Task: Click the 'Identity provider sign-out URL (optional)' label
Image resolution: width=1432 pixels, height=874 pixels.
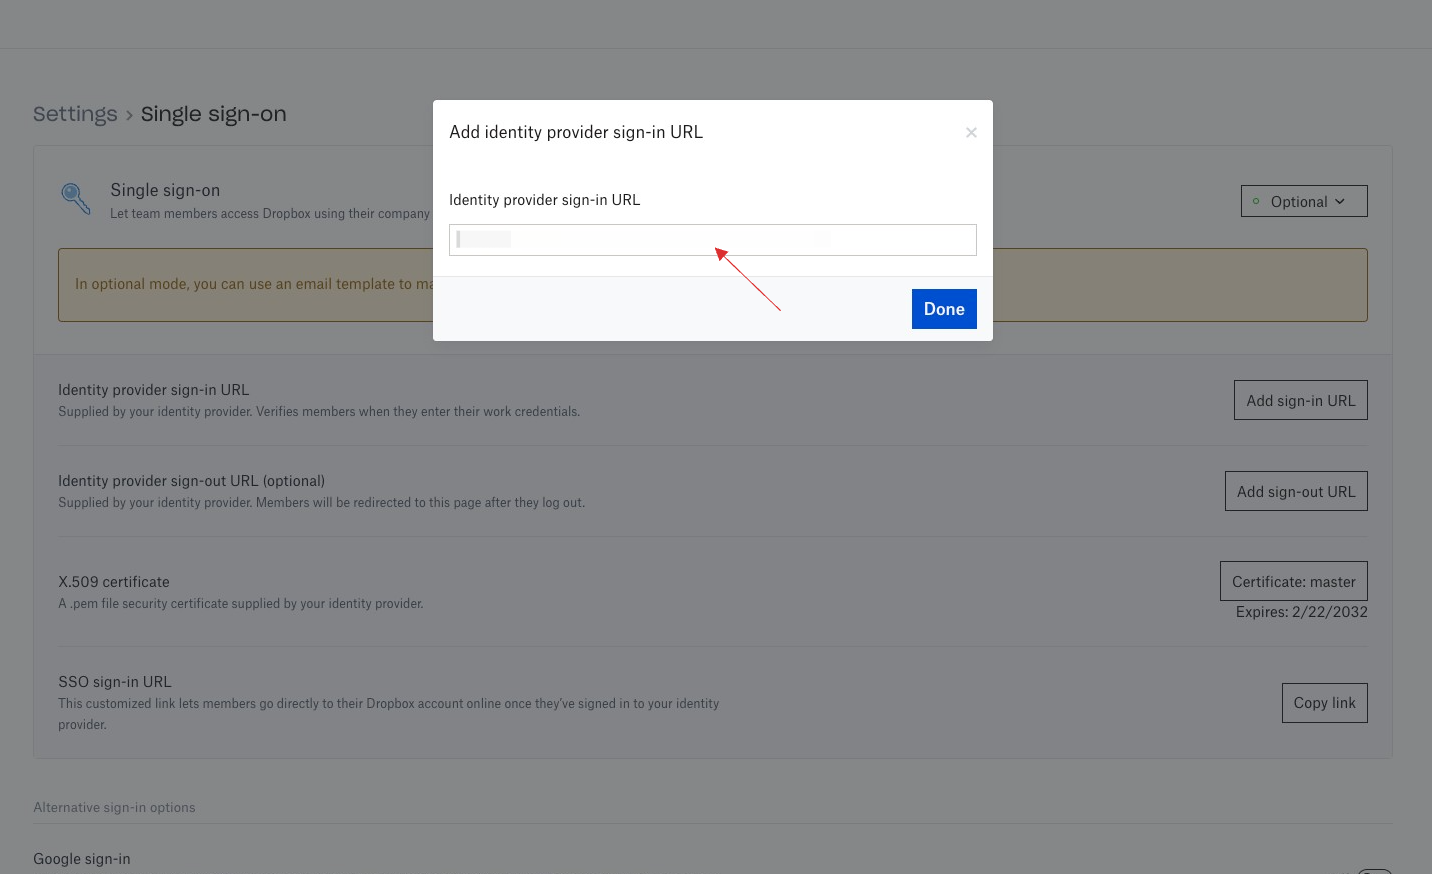Action: [191, 481]
